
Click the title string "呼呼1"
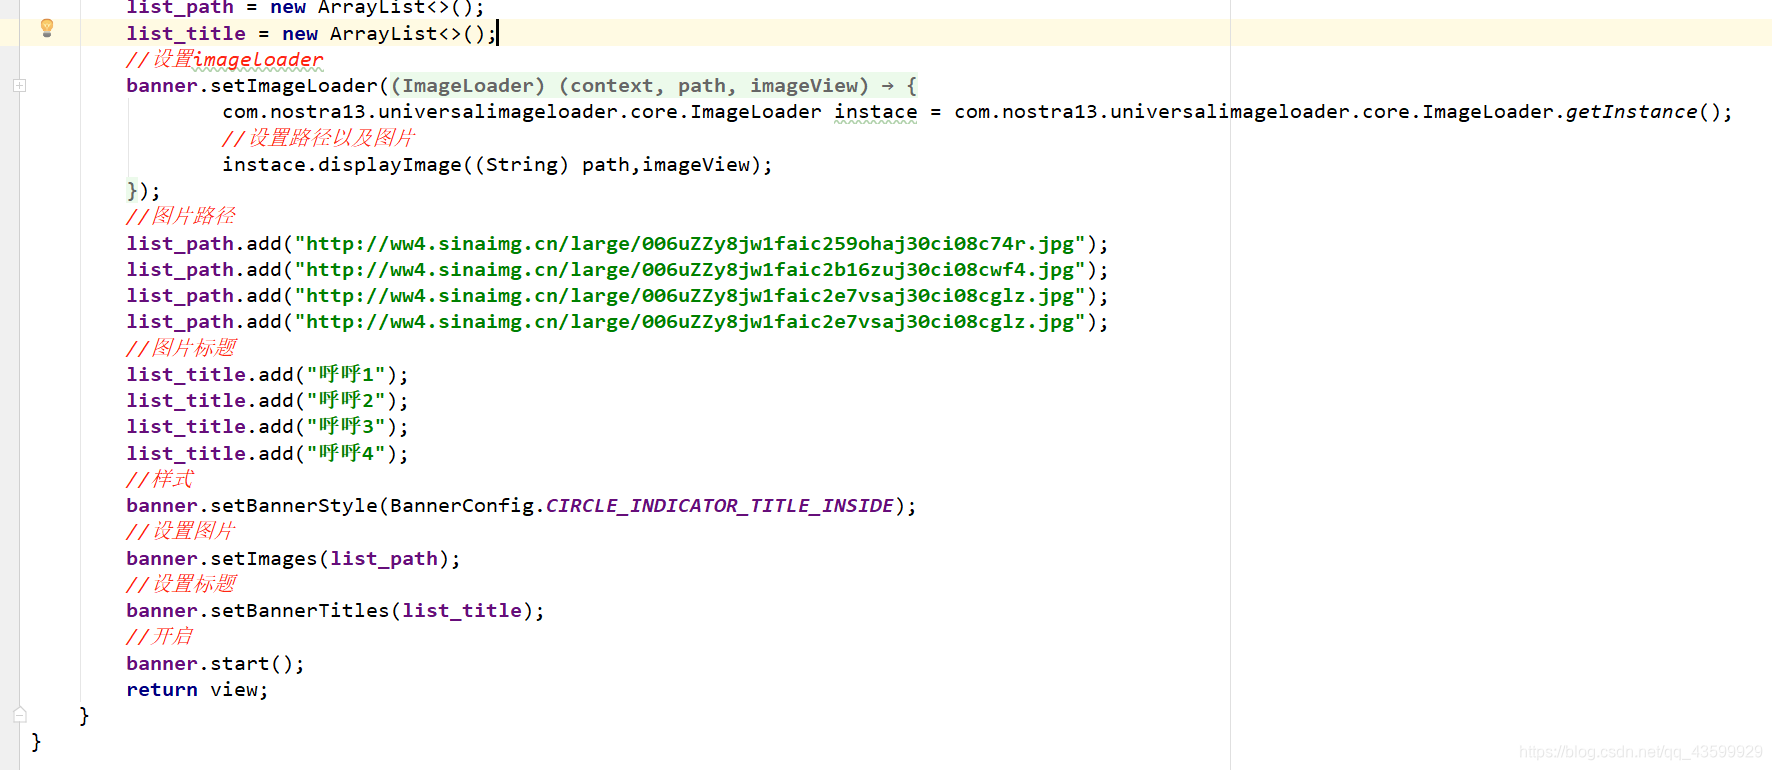pyautogui.click(x=346, y=375)
